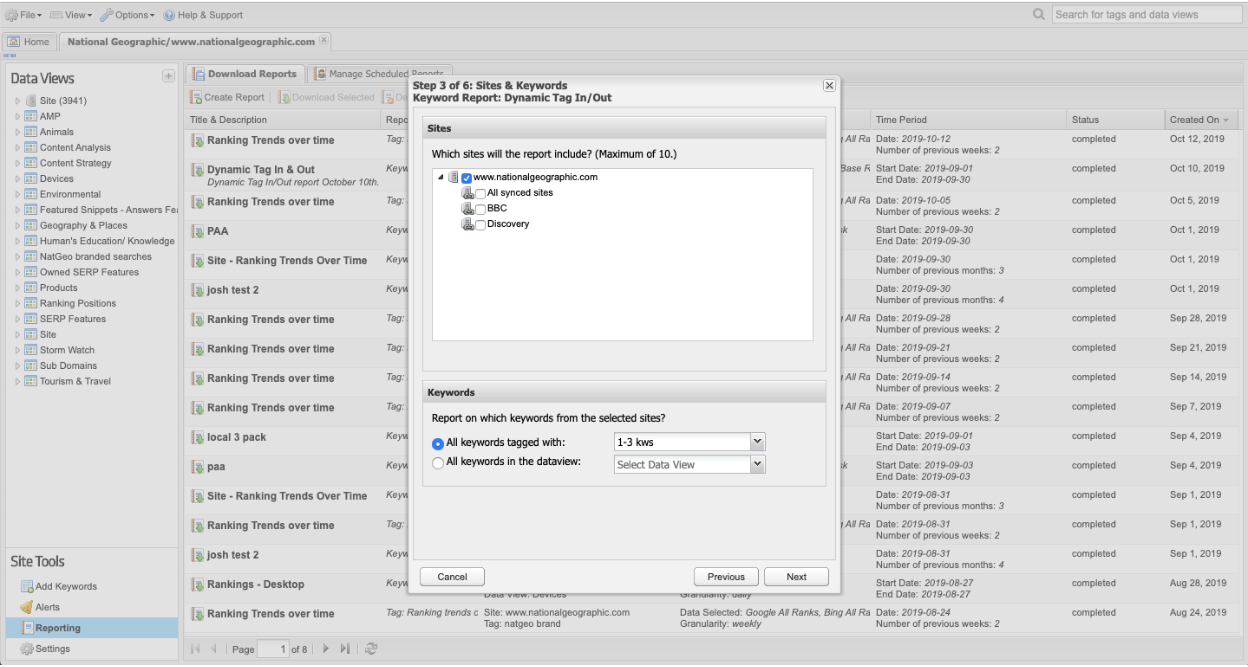Click the Next button in the dialog
1248x667 pixels.
(x=796, y=577)
